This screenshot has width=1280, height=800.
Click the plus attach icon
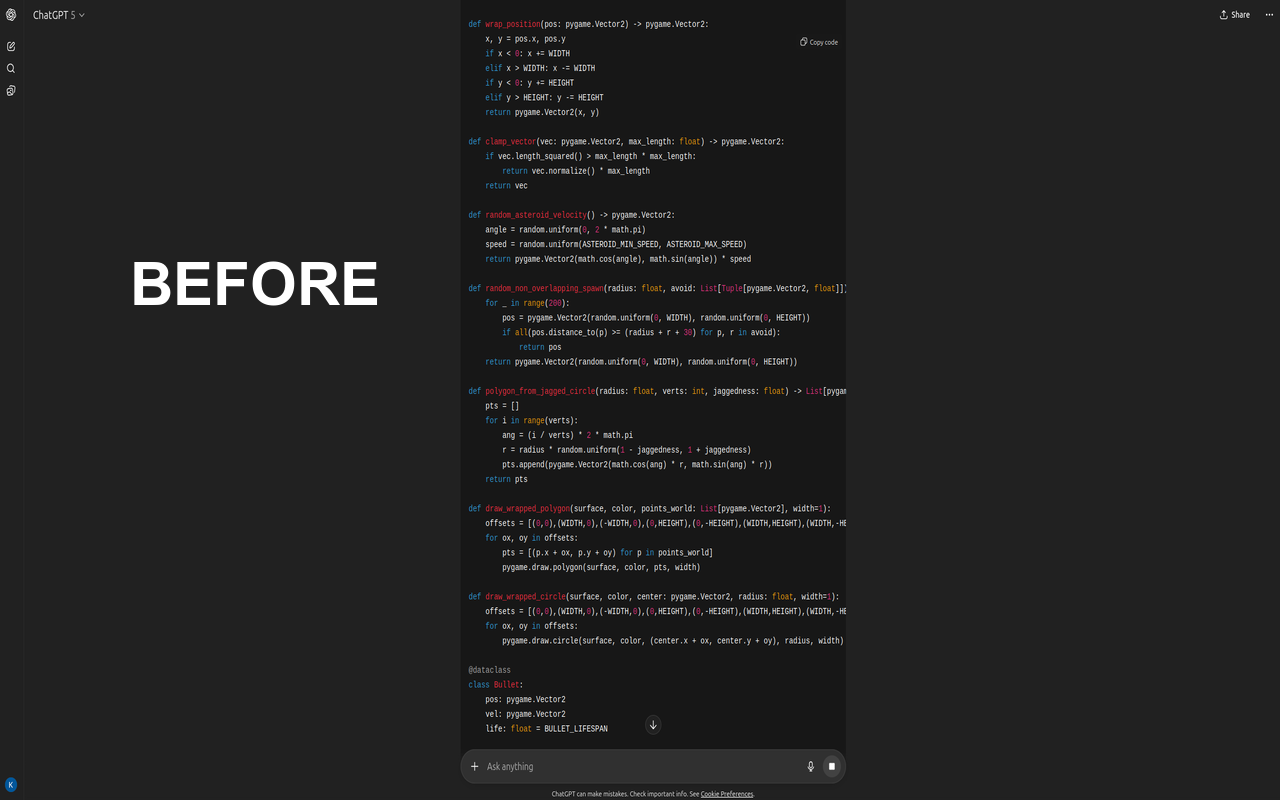(x=475, y=766)
